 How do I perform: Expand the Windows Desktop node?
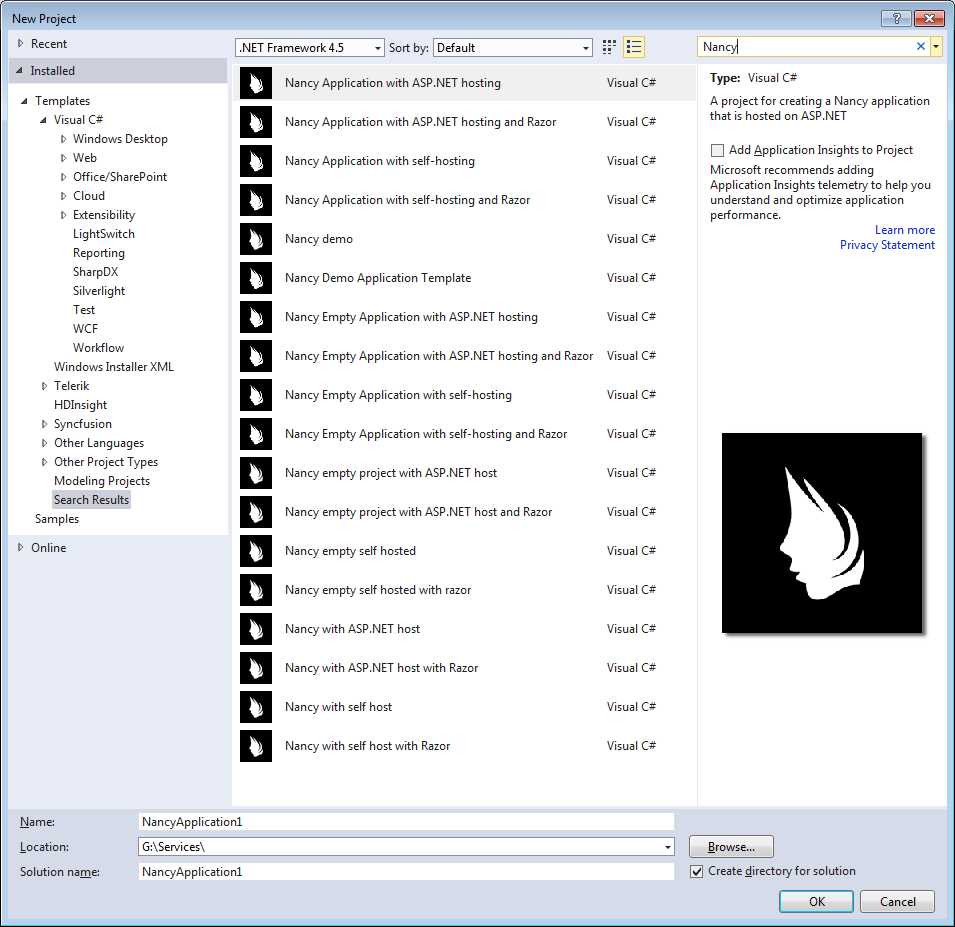[x=63, y=138]
